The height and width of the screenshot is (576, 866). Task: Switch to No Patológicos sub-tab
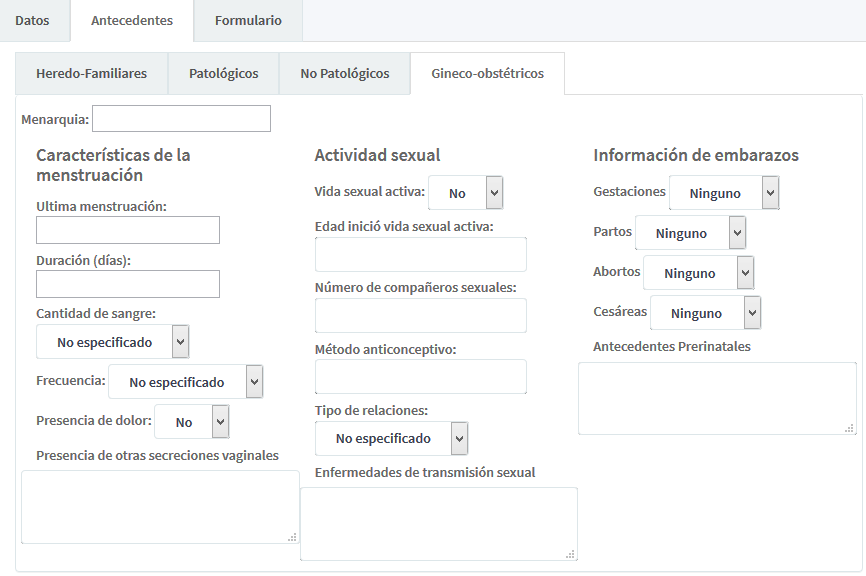click(x=344, y=73)
